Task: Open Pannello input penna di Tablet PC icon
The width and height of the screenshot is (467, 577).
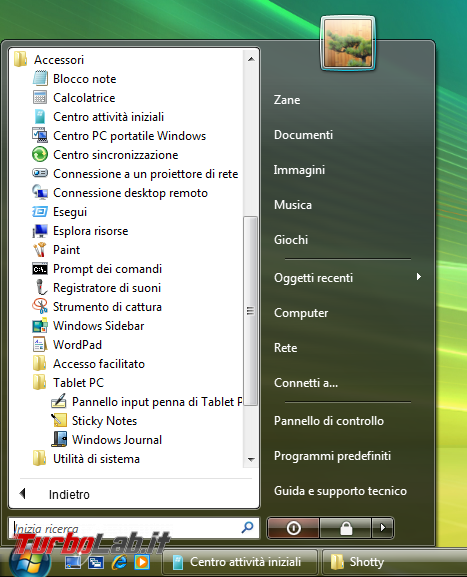Action: pos(59,401)
